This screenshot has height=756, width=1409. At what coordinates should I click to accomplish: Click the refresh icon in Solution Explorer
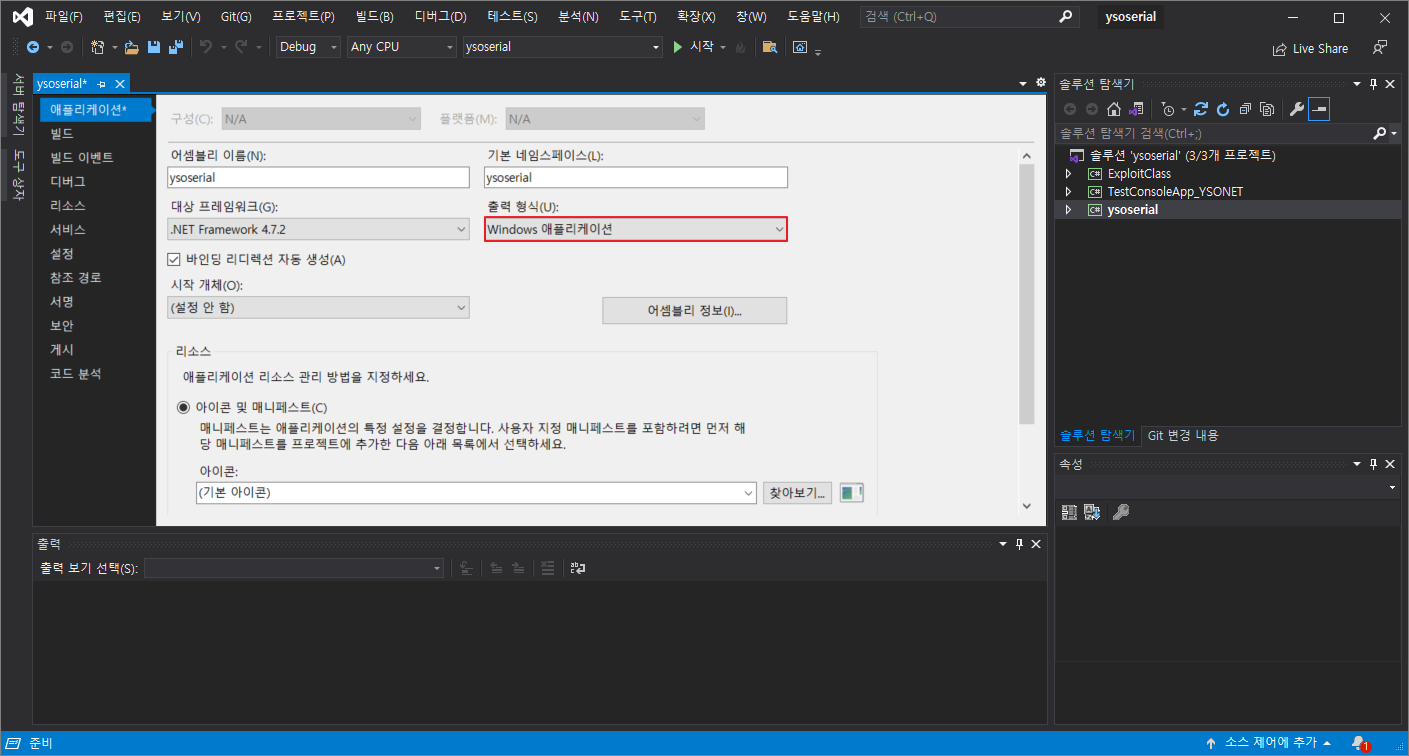[x=1223, y=109]
